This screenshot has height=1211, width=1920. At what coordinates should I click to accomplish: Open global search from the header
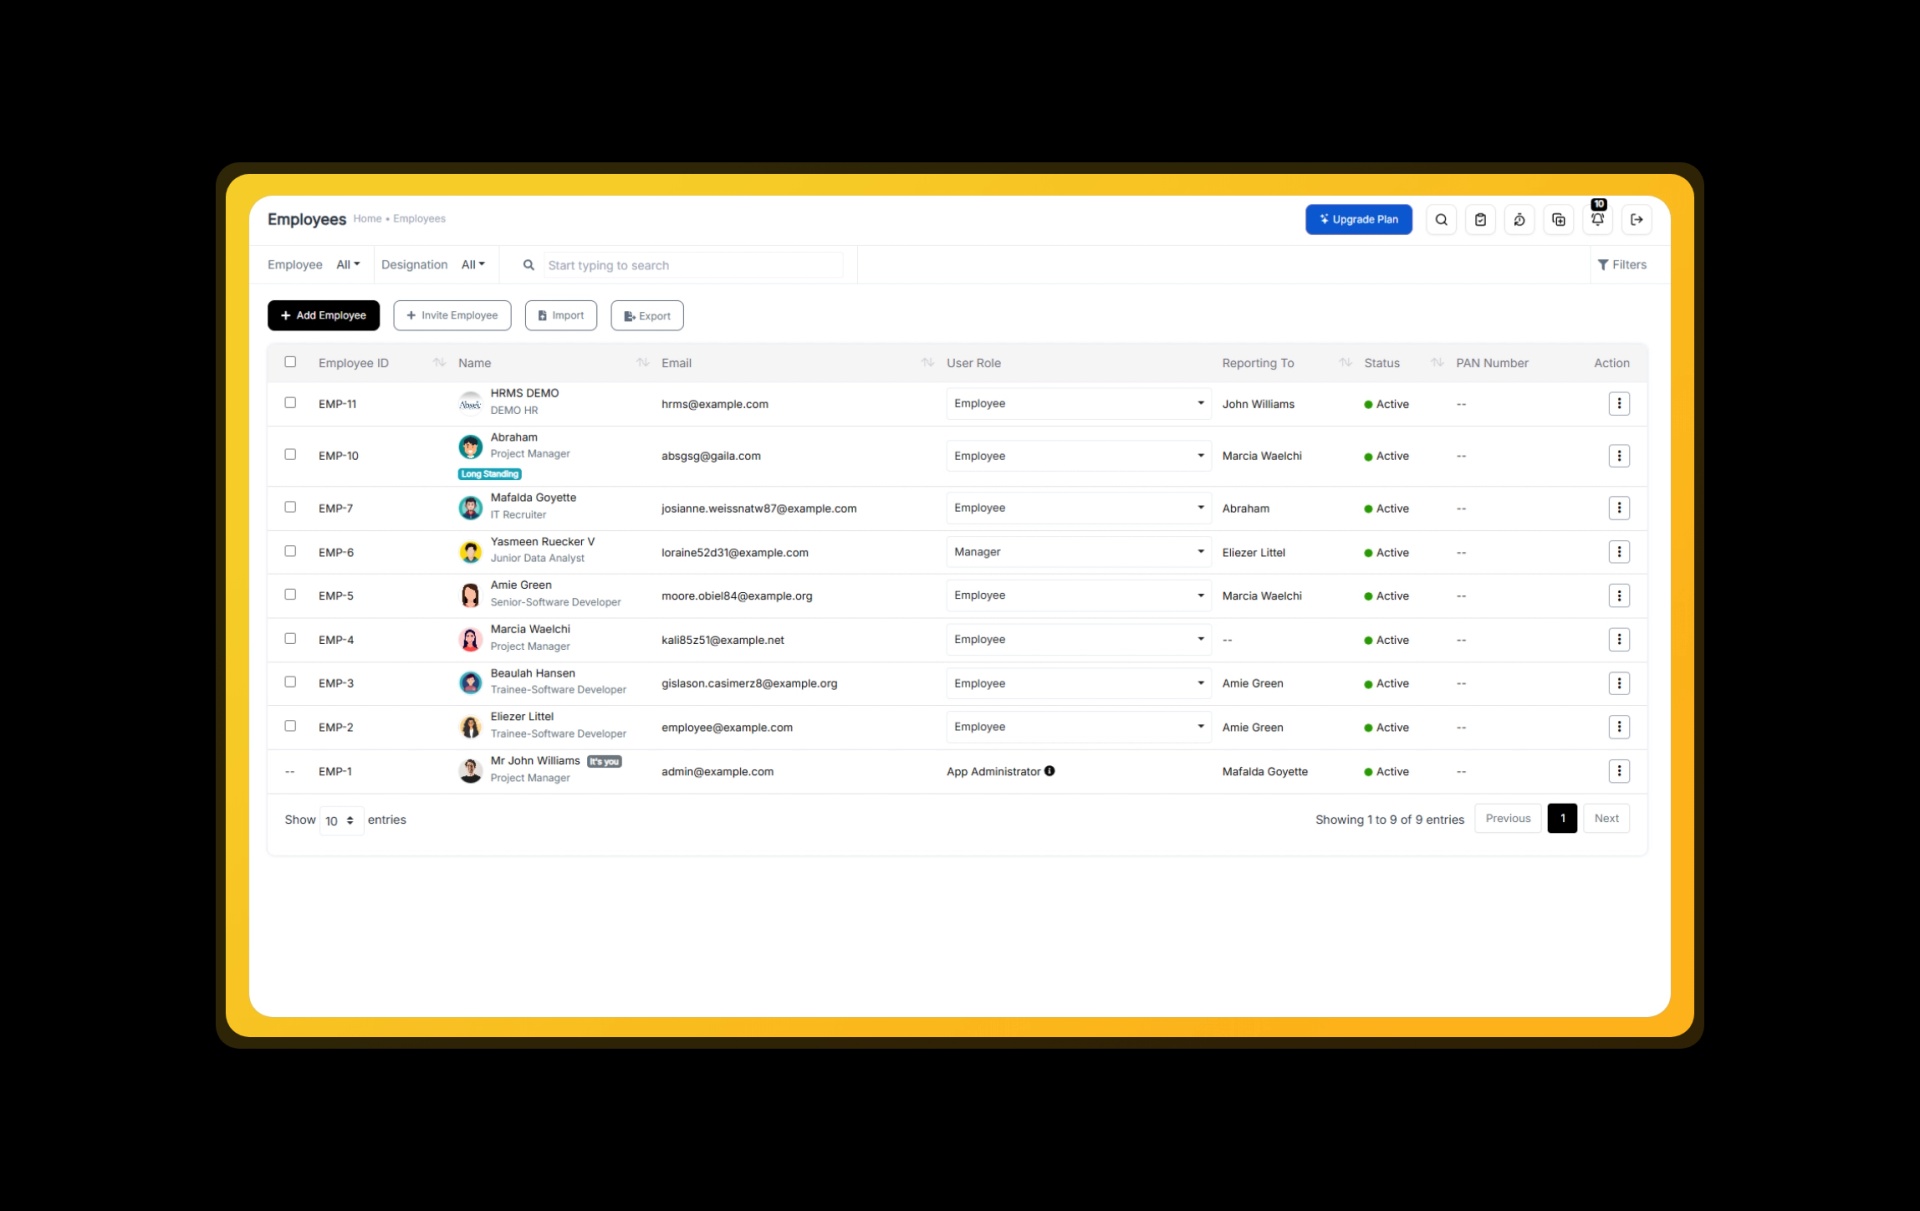click(x=1440, y=219)
